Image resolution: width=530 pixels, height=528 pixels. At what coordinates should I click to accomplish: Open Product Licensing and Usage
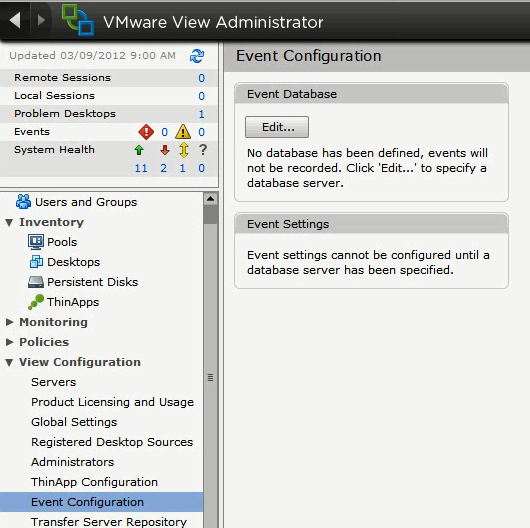click(112, 402)
